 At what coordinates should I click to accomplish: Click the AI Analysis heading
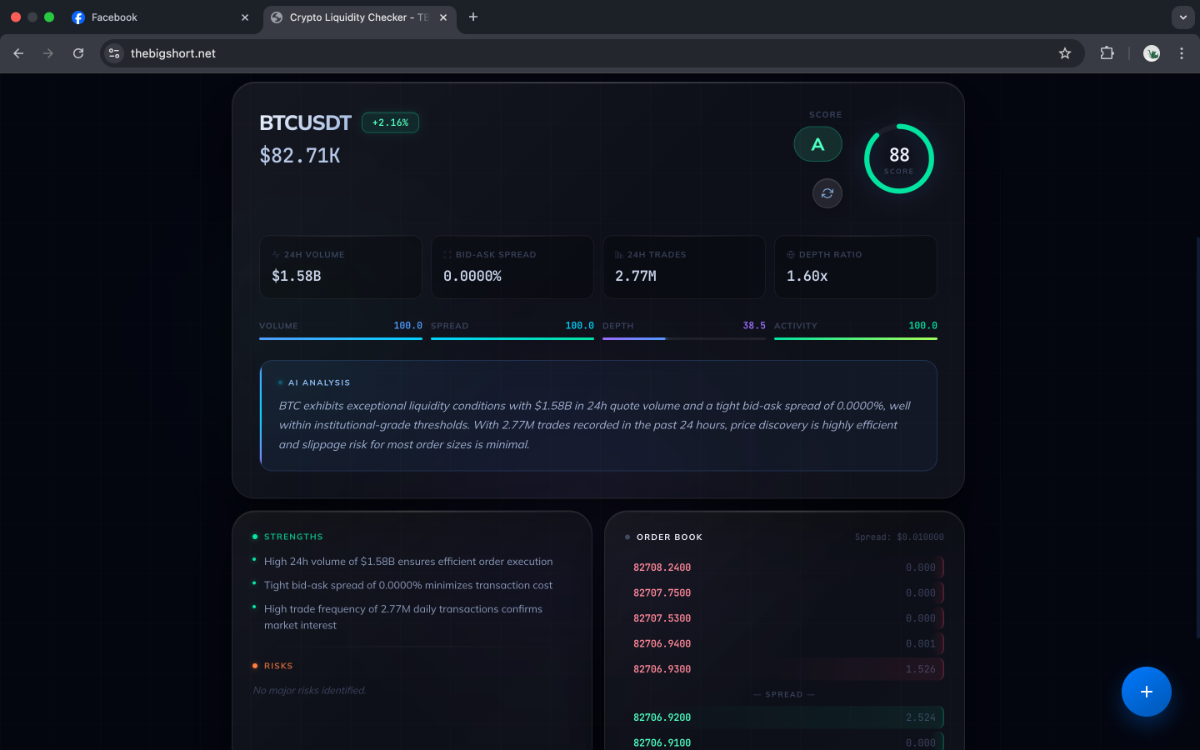[x=319, y=382]
